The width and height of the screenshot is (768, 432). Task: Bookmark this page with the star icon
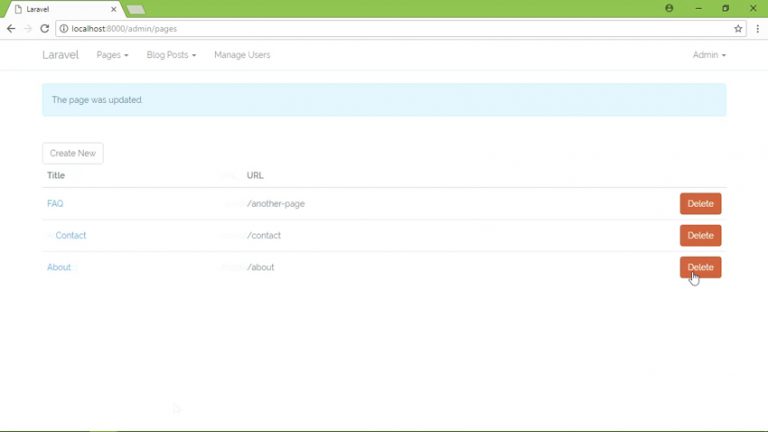[738, 29]
